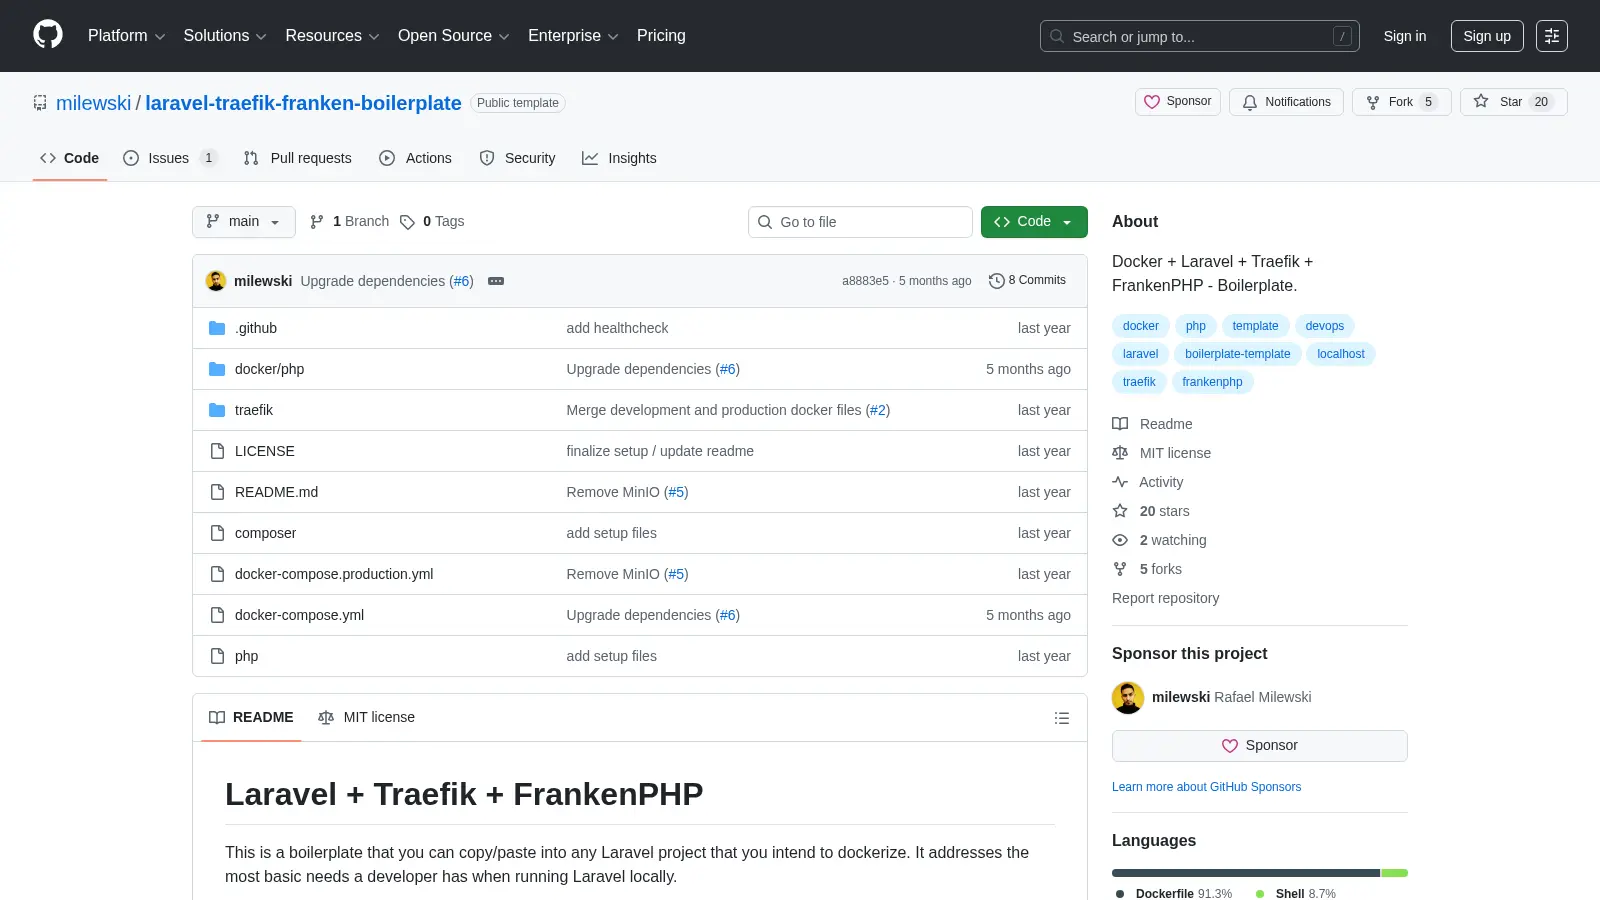The height and width of the screenshot is (900, 1600).
Task: Click the php file icon
Action: tap(217, 656)
